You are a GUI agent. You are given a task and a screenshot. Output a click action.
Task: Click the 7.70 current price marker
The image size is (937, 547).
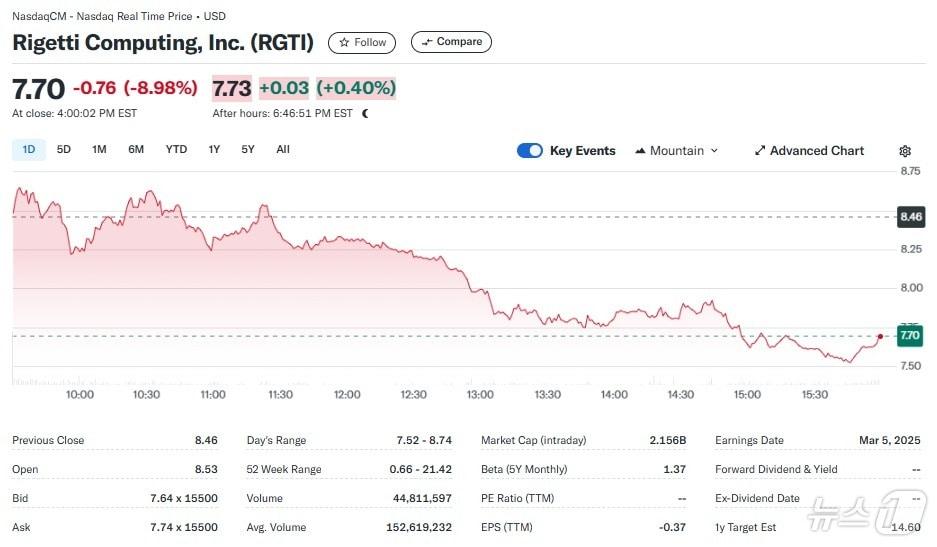click(910, 337)
